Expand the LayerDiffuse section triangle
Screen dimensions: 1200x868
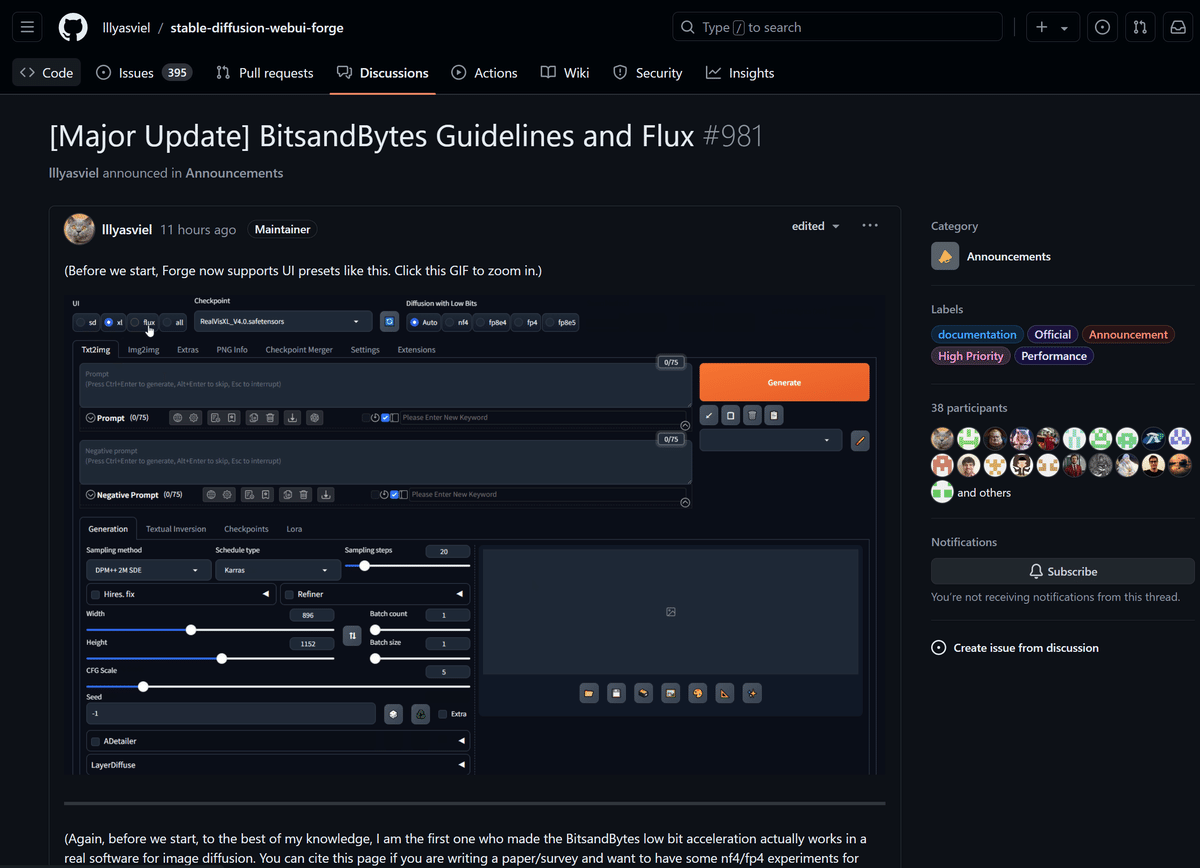tap(461, 765)
